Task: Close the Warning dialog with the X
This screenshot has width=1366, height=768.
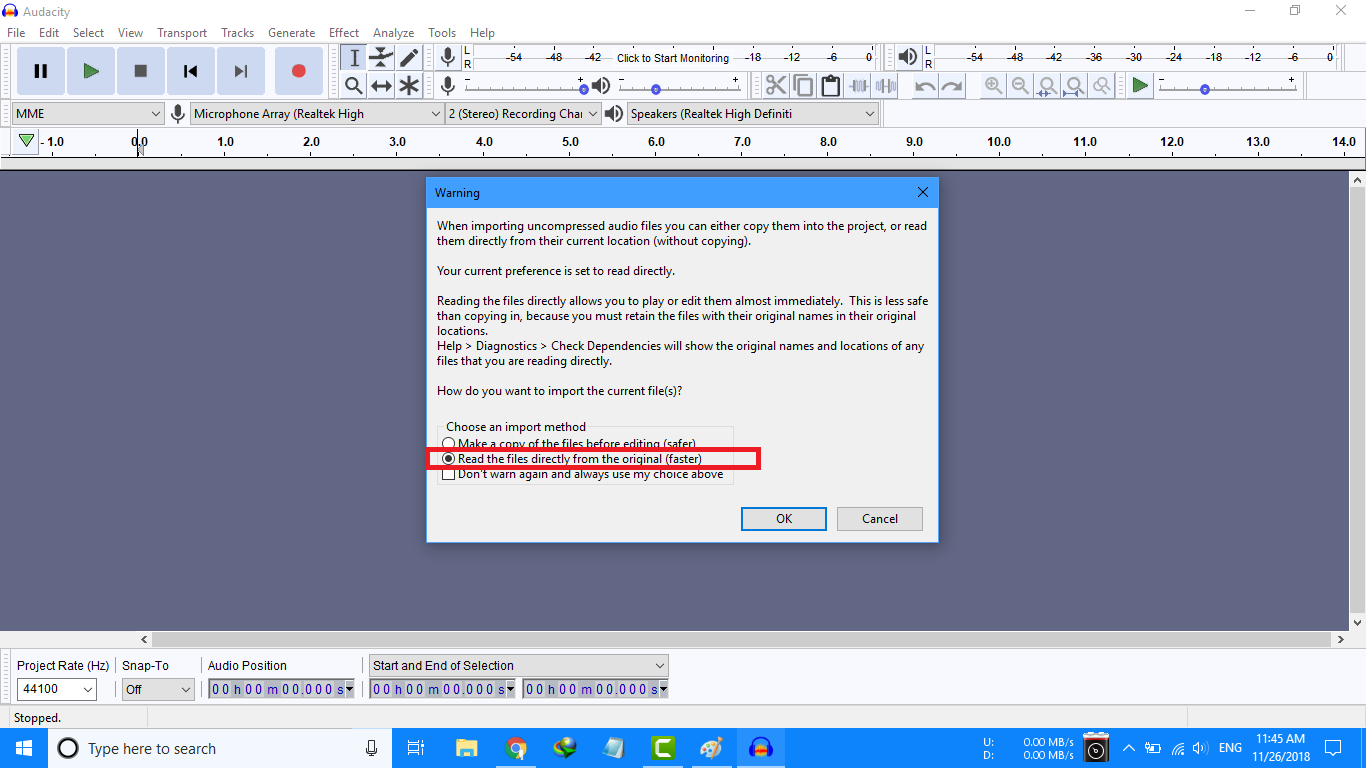Action: [x=923, y=192]
